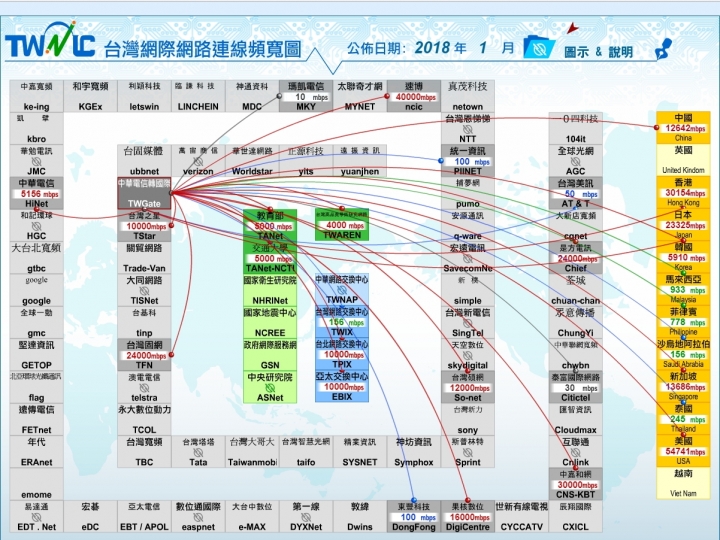The width and height of the screenshot is (720, 540).
Task: Select the TWIX 156 mbps value
Action: (344, 322)
